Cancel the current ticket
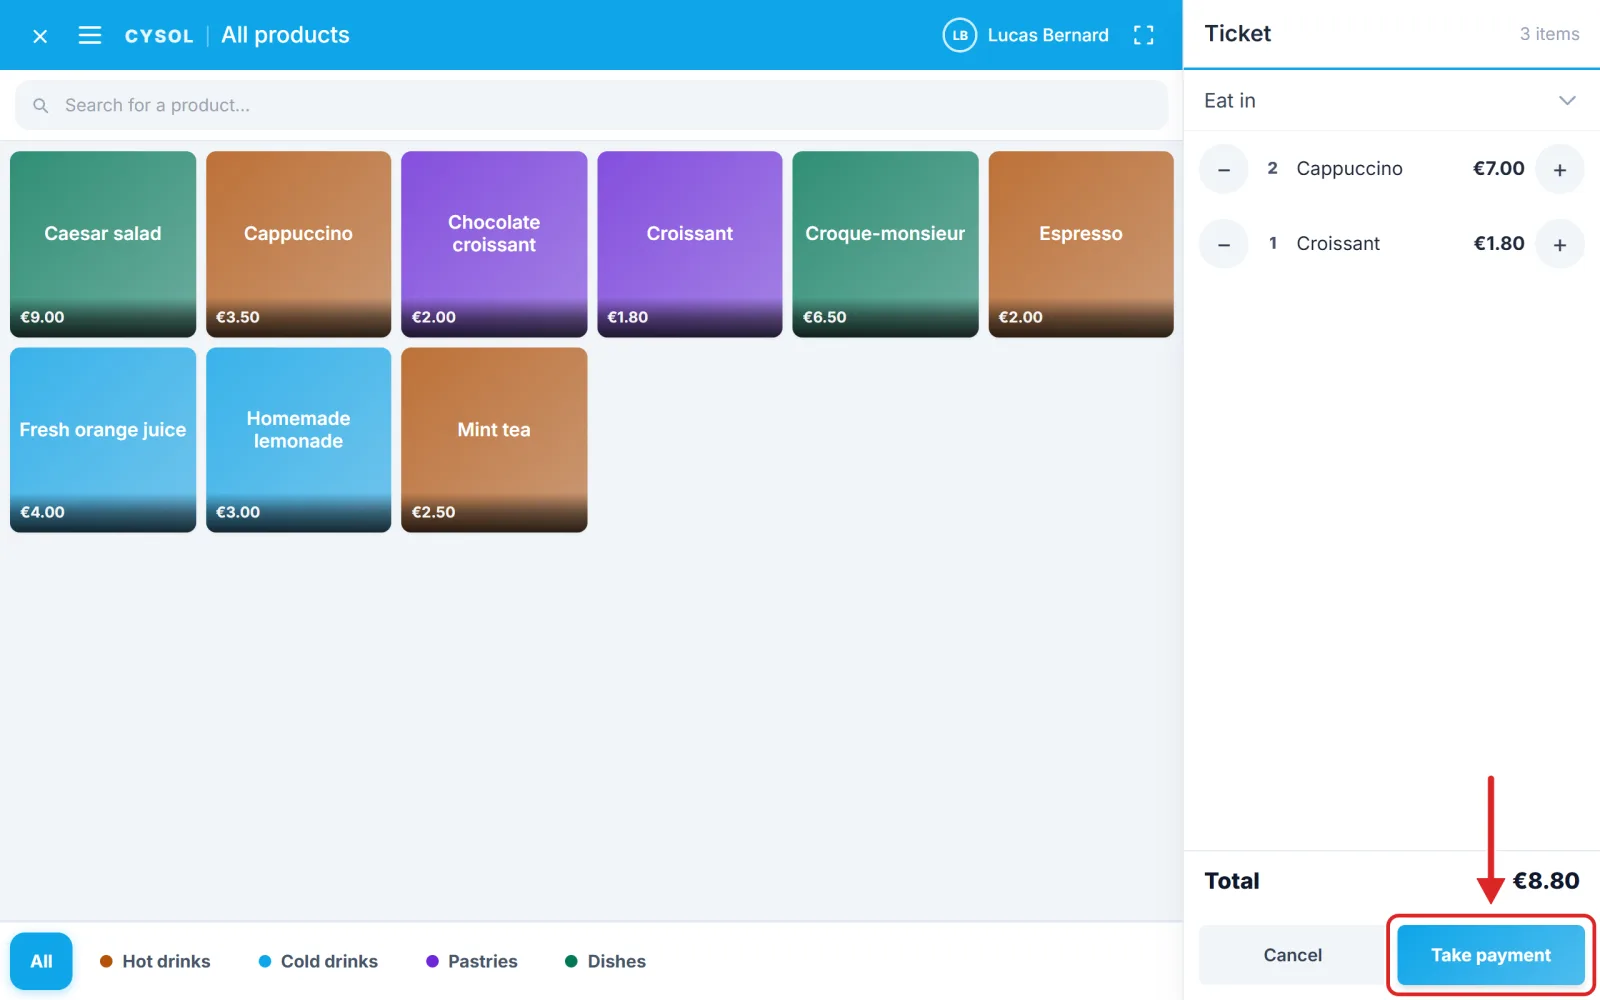Viewport: 1600px width, 1000px height. click(x=1292, y=955)
